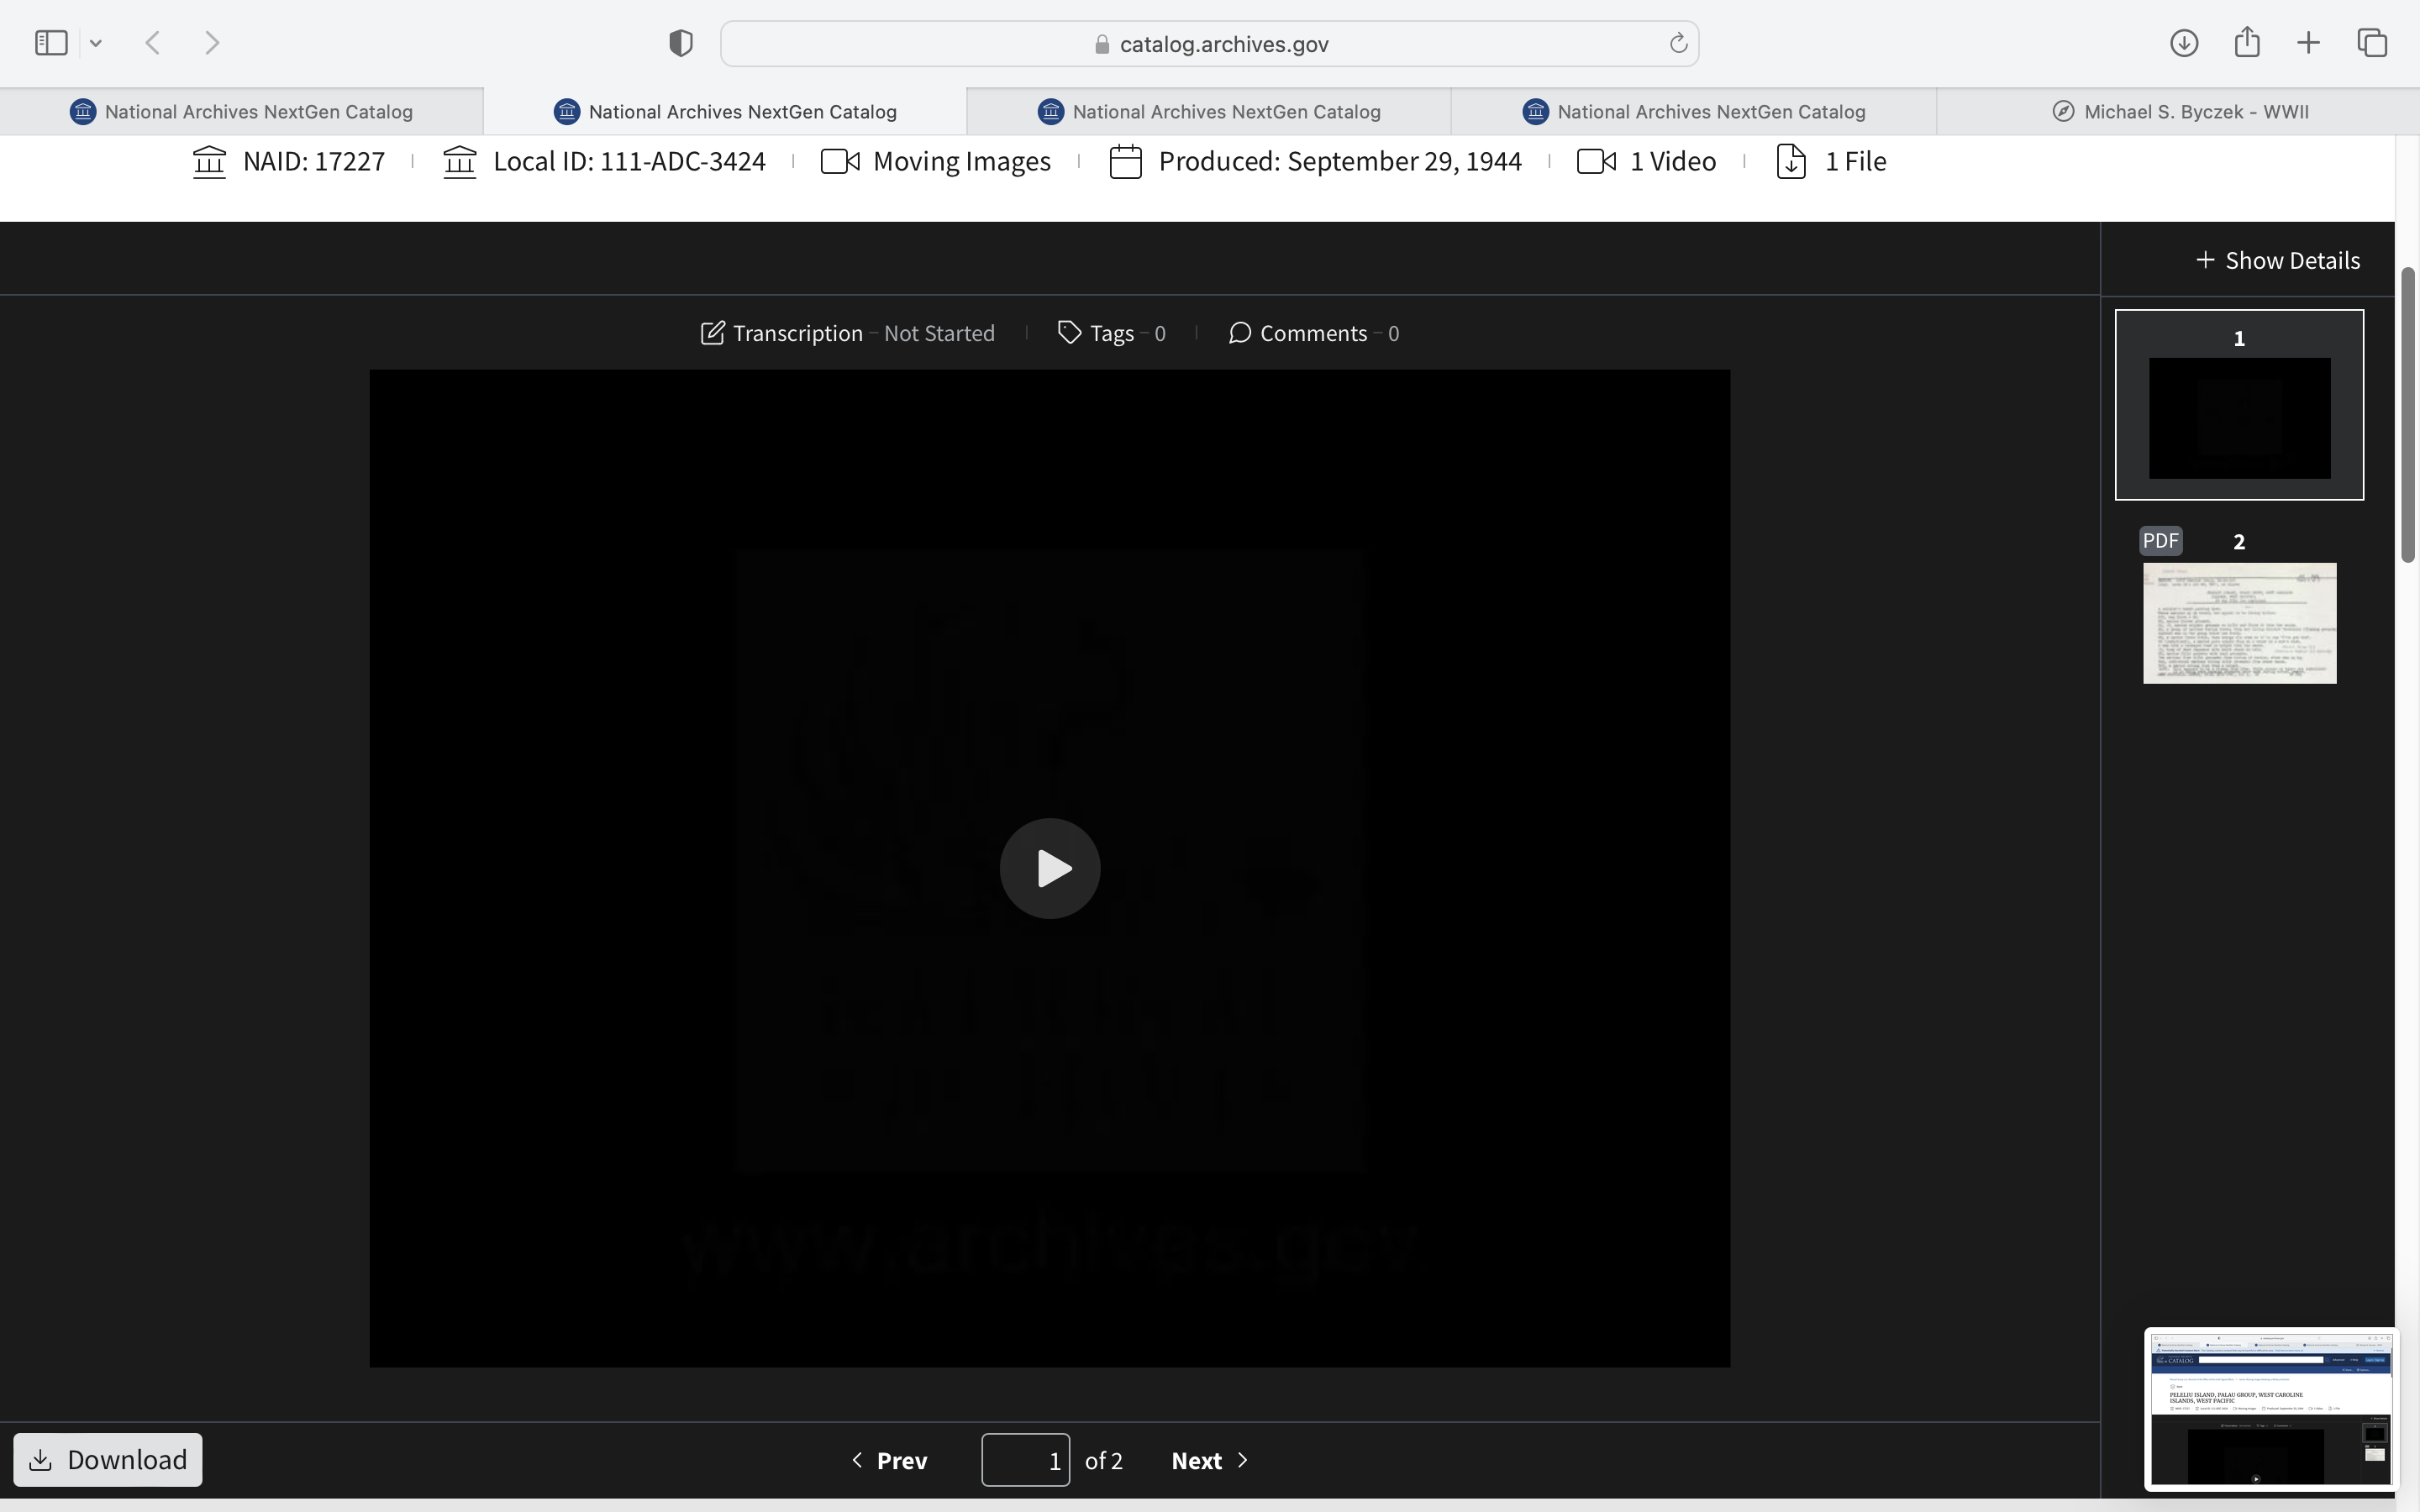This screenshot has height=1512, width=2420.
Task: Open the Safari downloads icon
Action: click(2183, 43)
